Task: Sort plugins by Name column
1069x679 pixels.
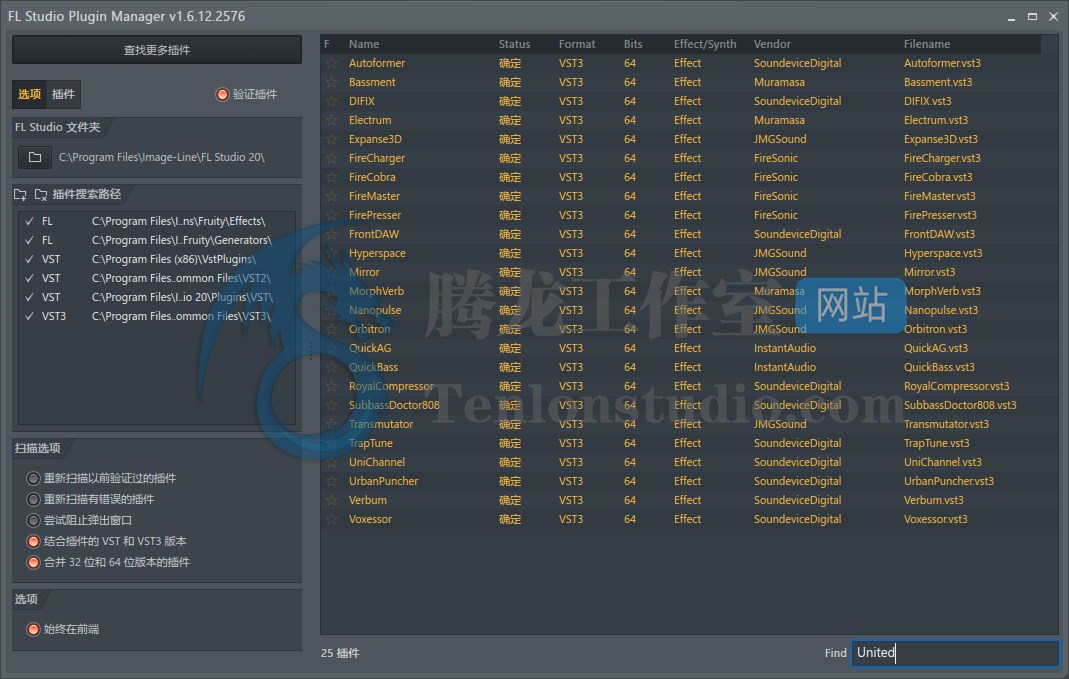Action: [x=364, y=44]
